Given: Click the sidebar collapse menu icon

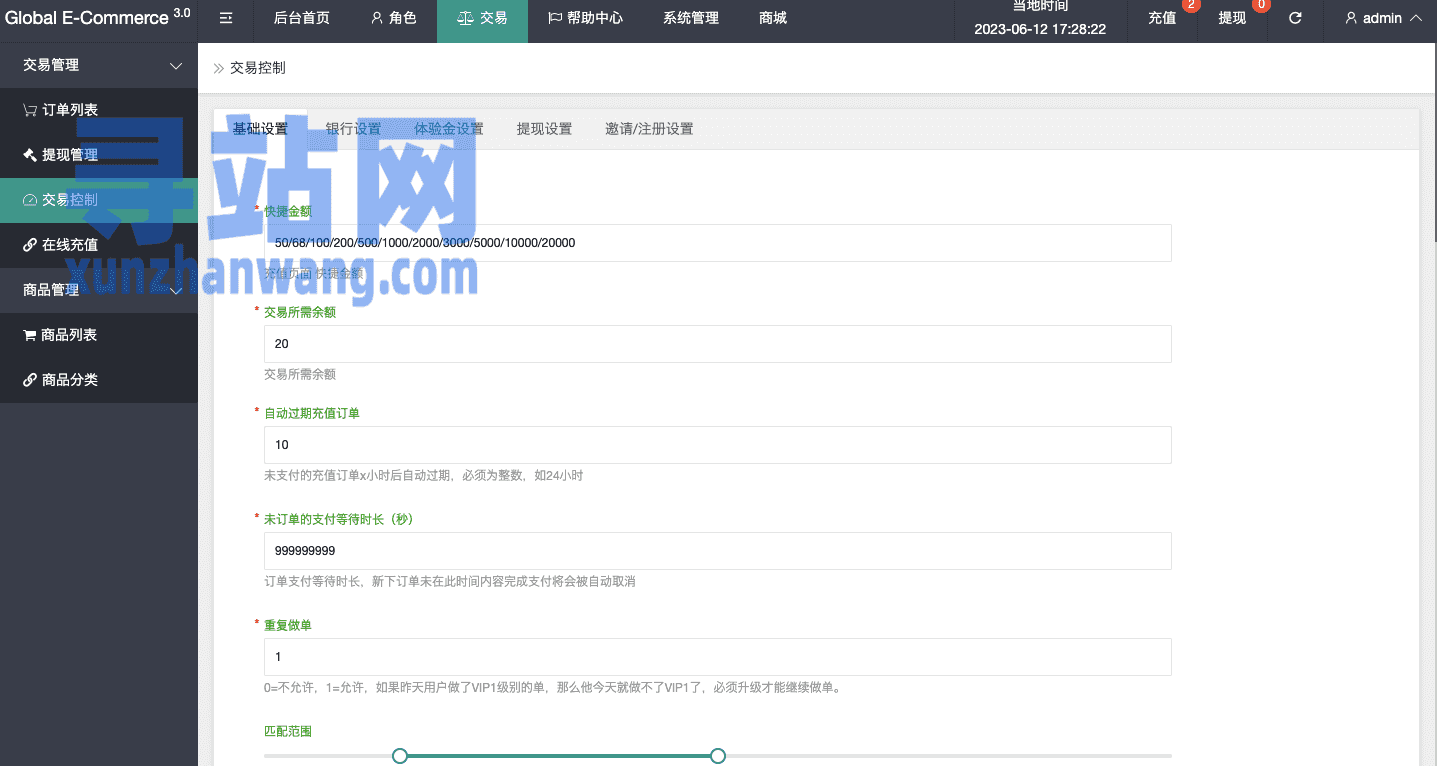Looking at the screenshot, I should 226,18.
